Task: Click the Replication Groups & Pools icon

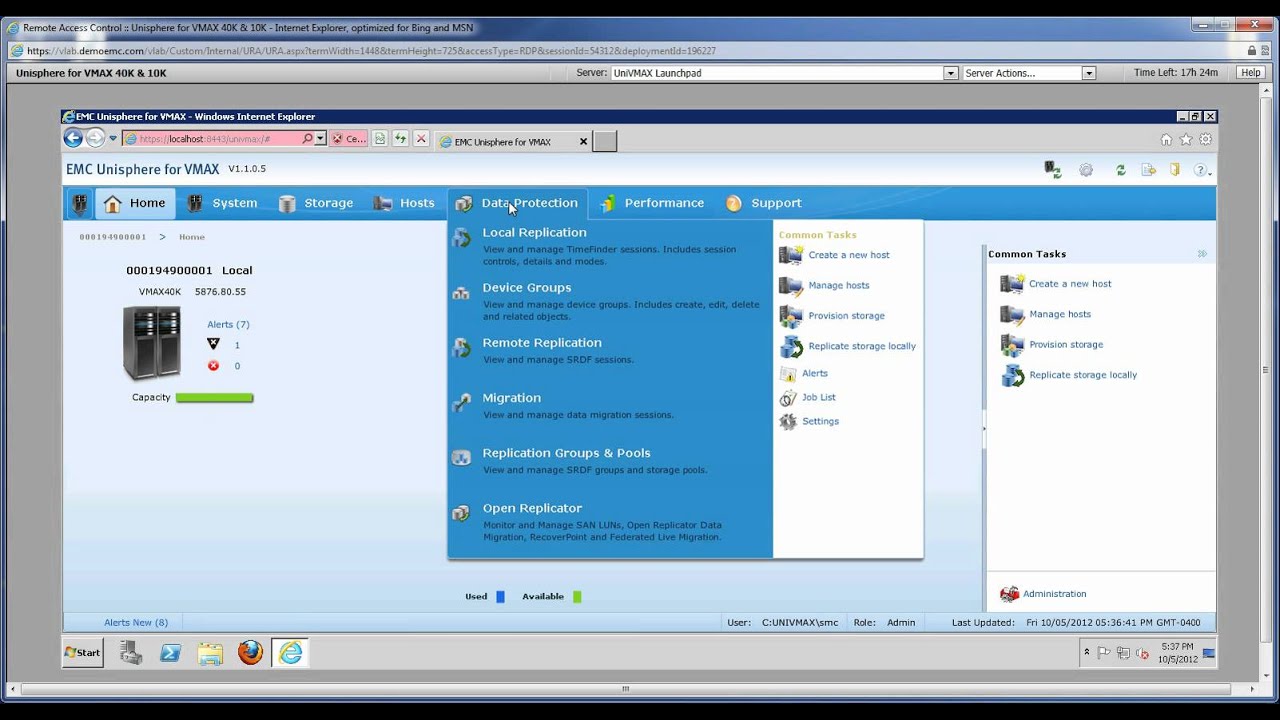Action: (461, 458)
